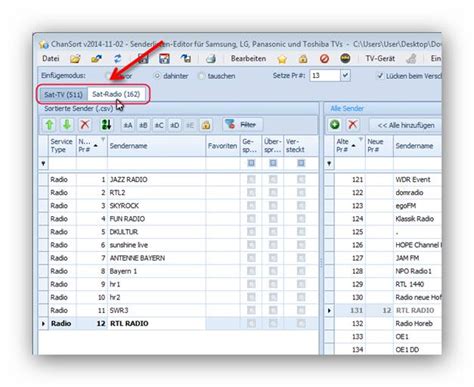The height and width of the screenshot is (387, 474).
Task: Click the open file folder icon
Action: click(x=75, y=59)
